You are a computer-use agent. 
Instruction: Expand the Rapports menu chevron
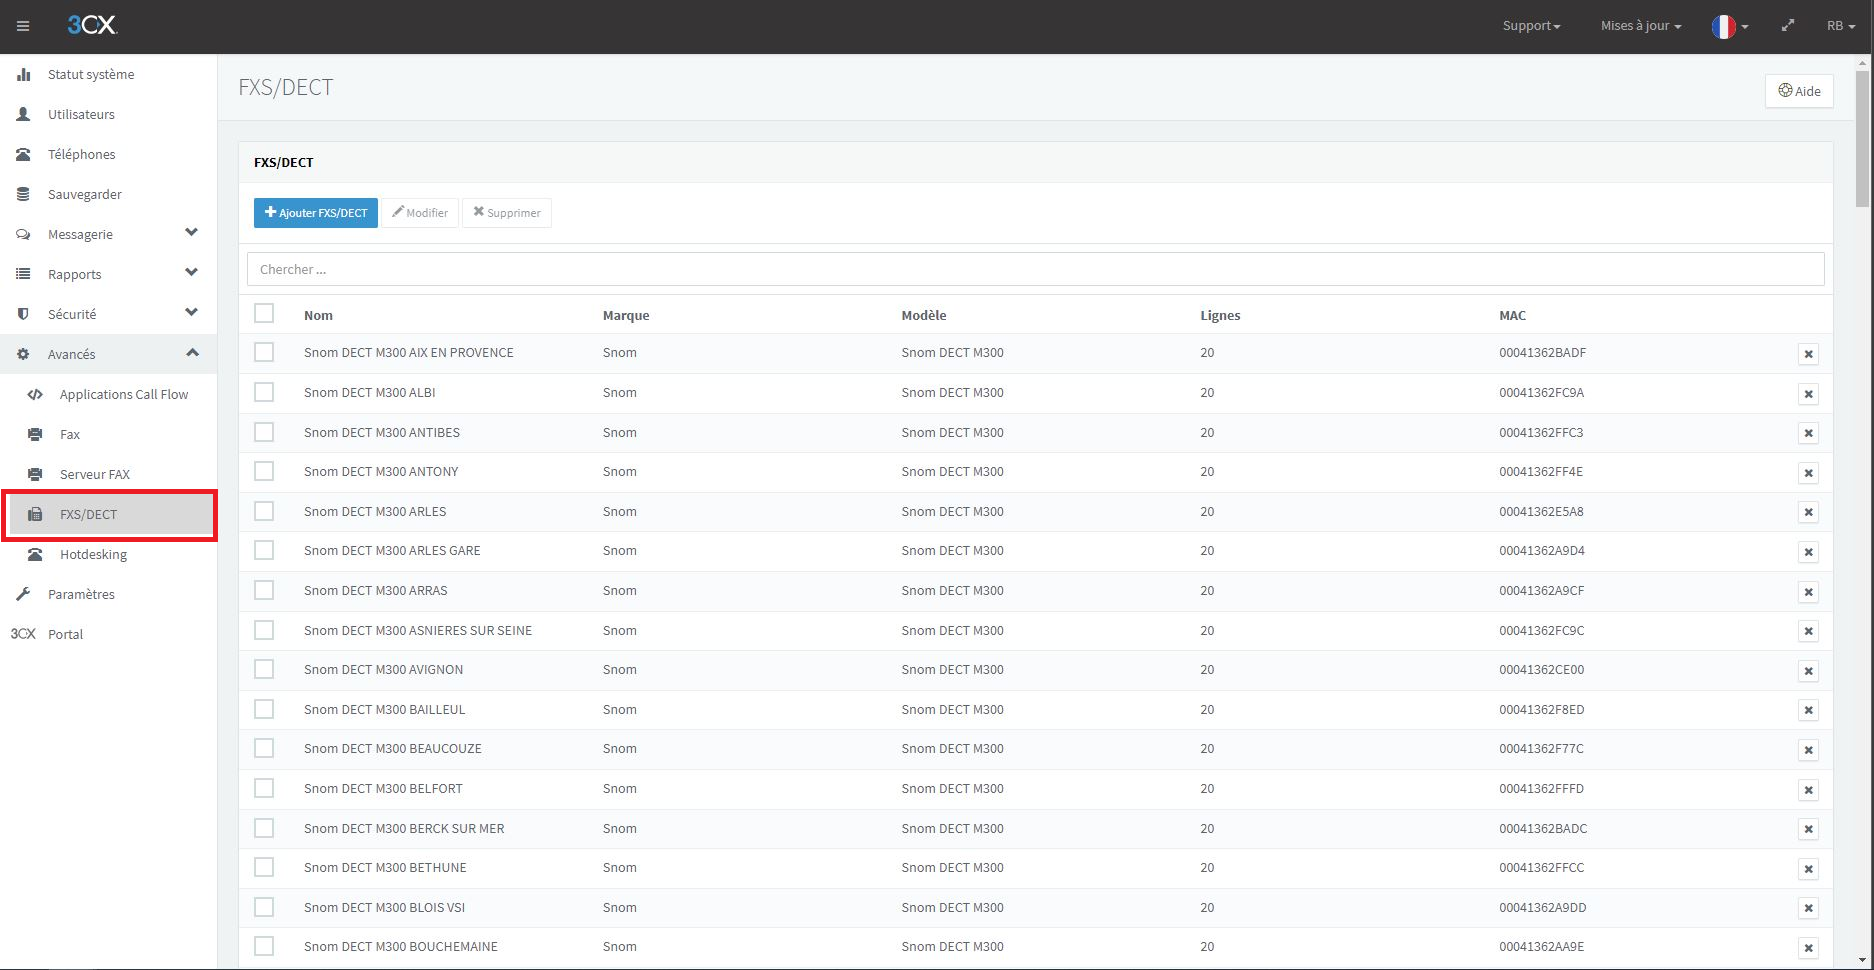pos(192,273)
